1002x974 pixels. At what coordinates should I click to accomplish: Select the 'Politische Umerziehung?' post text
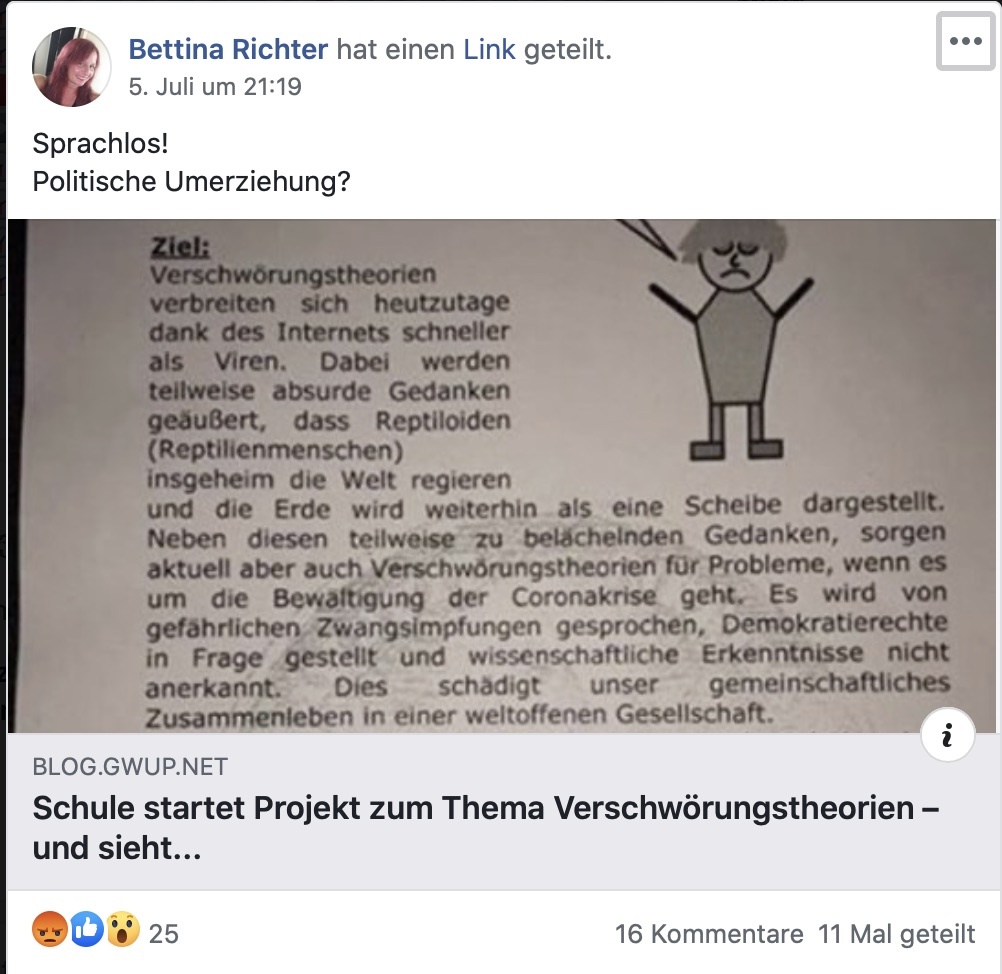pos(192,182)
